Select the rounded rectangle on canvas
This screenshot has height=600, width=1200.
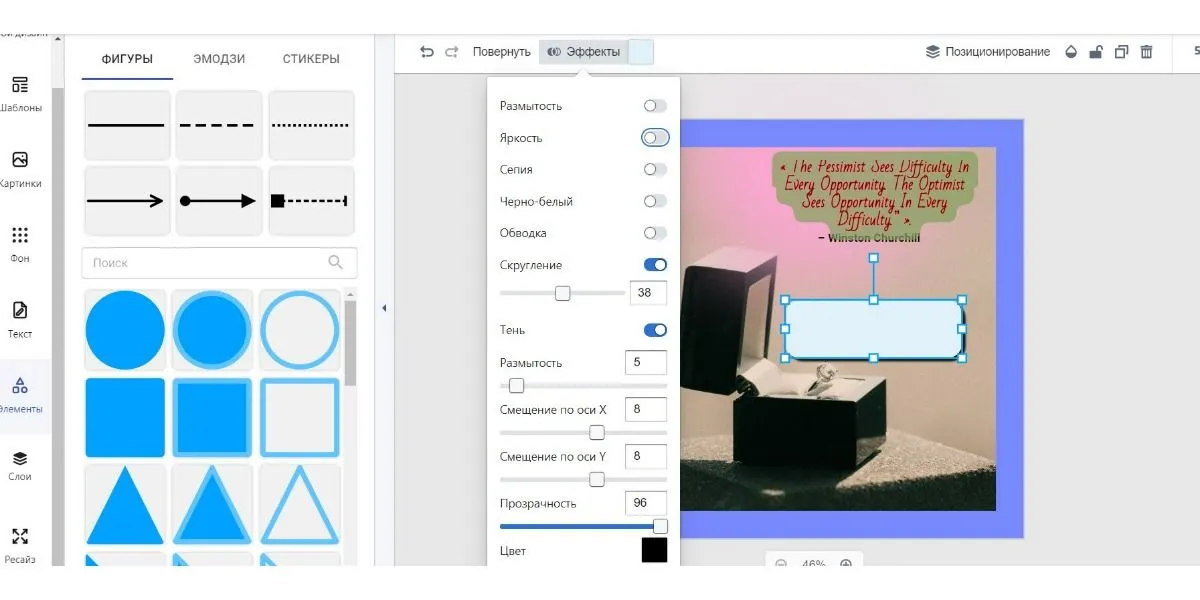873,329
